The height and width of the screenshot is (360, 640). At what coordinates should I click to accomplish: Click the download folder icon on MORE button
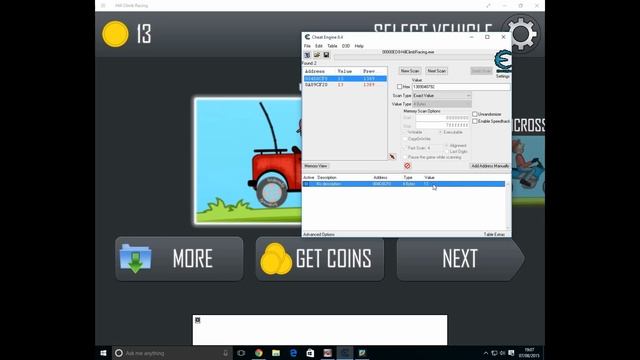point(136,258)
